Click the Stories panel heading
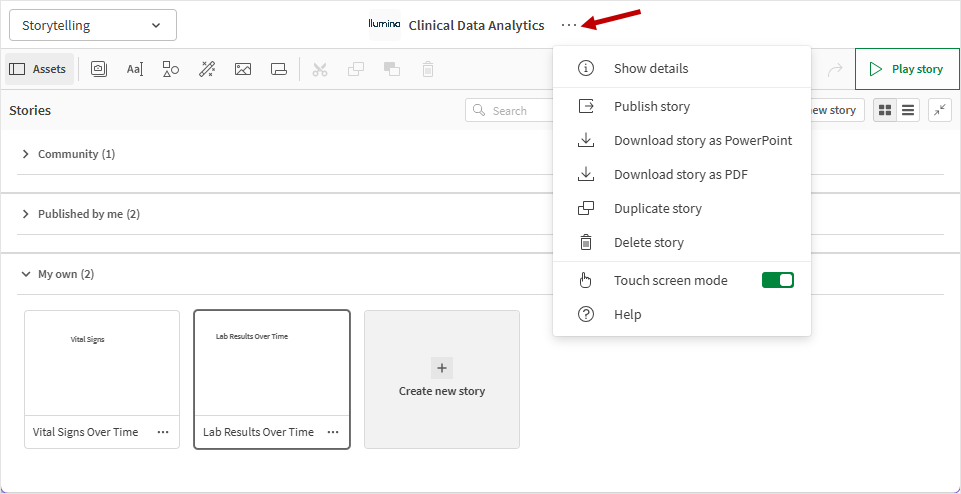Image resolution: width=961 pixels, height=494 pixels. pos(30,110)
